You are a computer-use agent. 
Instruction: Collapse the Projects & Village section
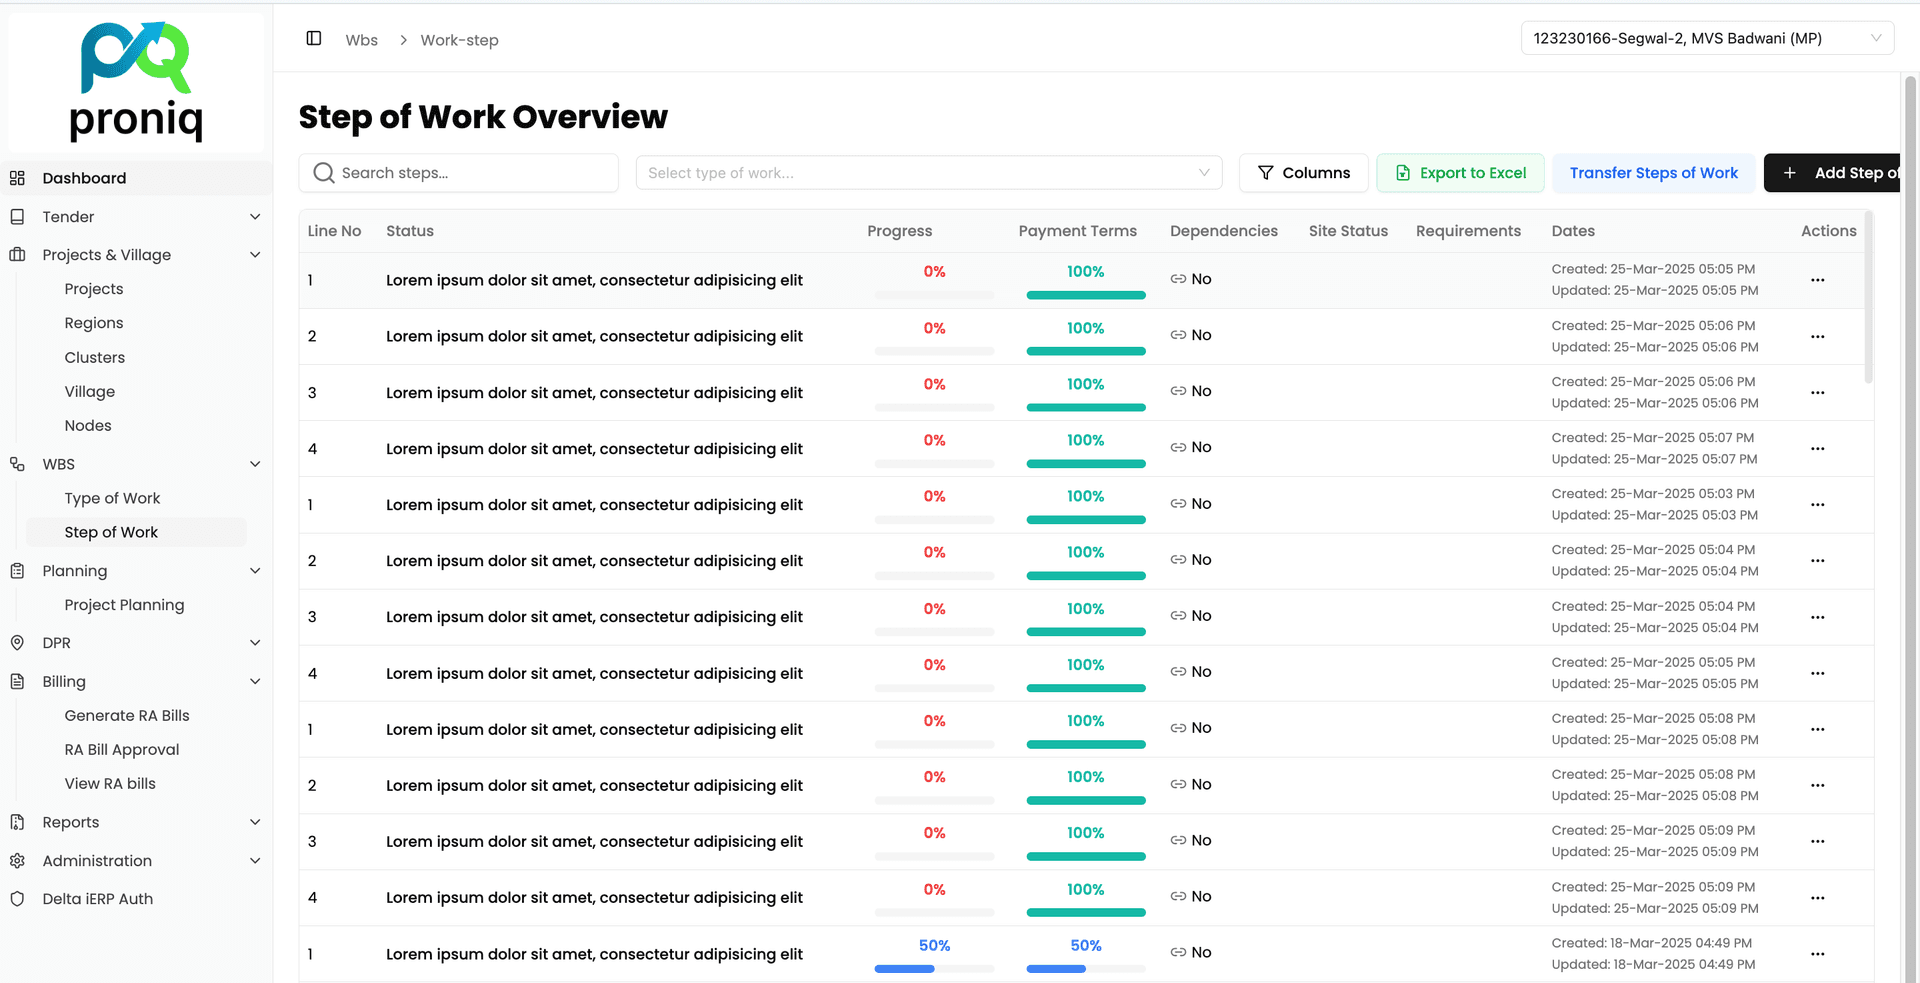tap(255, 255)
